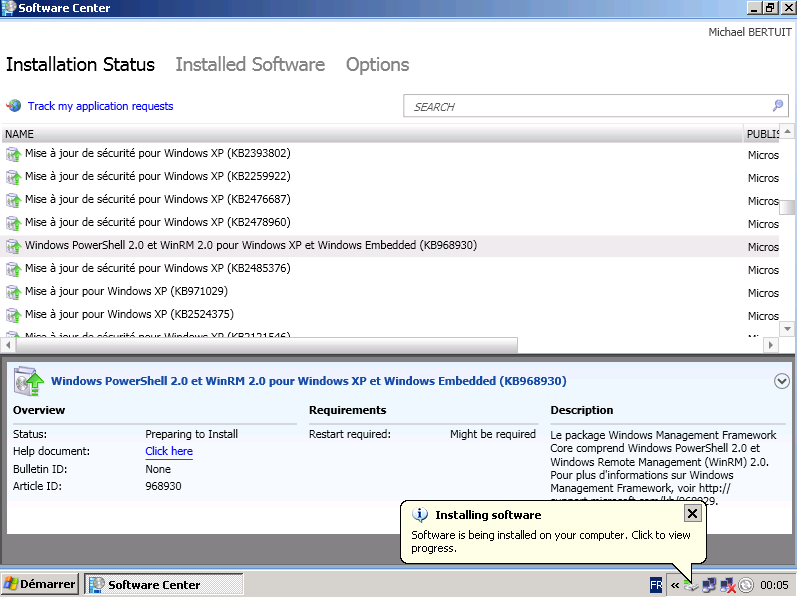Click the update icon beside KB2393802
This screenshot has width=797, height=597.
[x=13, y=154]
